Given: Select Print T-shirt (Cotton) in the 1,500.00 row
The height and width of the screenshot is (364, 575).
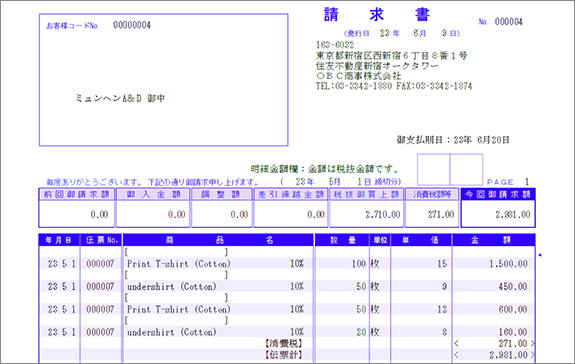Looking at the screenshot, I should [179, 264].
